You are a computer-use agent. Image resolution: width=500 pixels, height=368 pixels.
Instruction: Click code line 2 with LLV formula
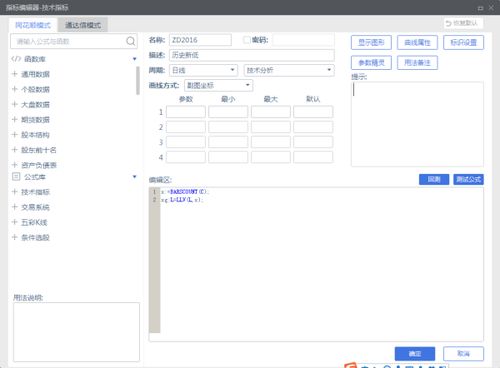pos(182,200)
